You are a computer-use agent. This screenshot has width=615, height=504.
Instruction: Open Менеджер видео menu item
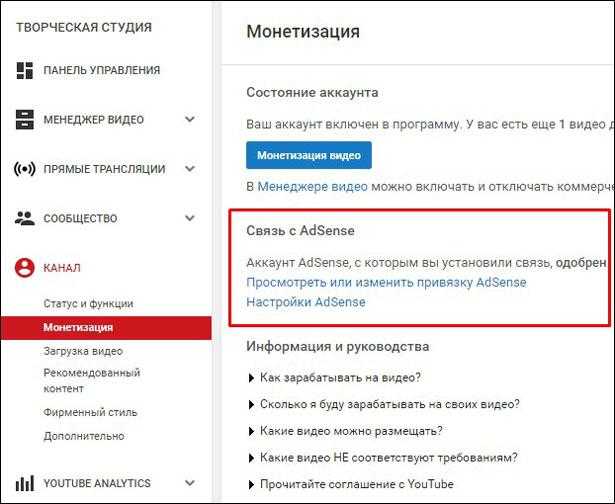click(x=94, y=120)
